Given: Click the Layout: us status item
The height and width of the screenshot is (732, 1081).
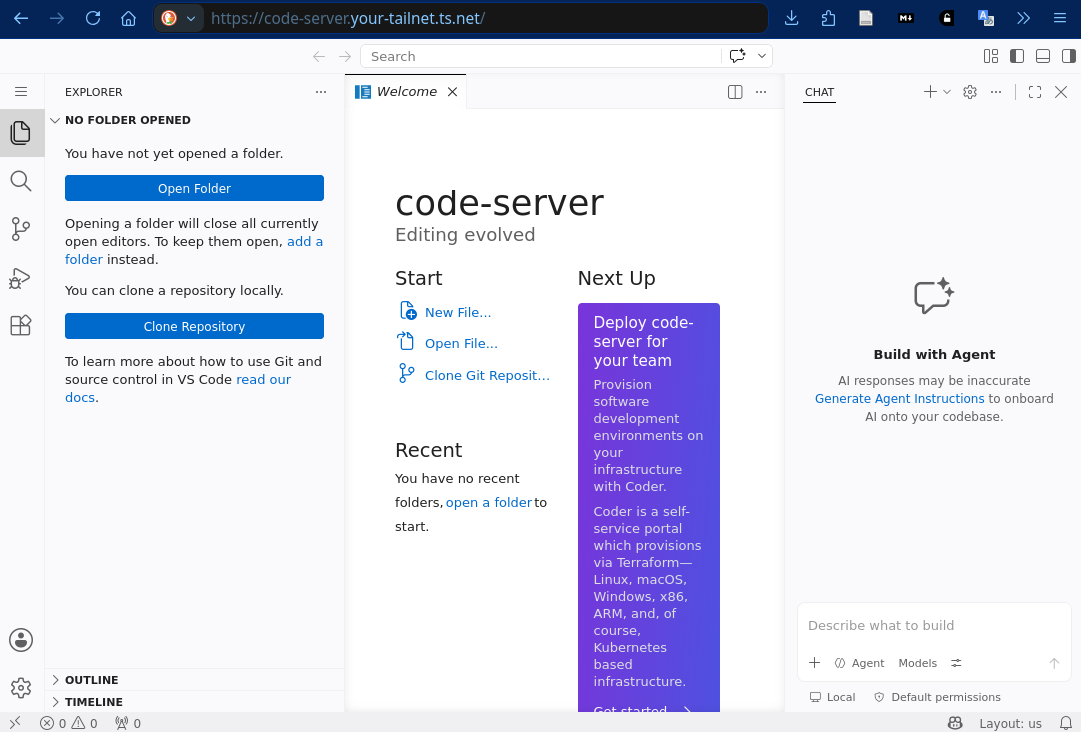Looking at the screenshot, I should [x=1010, y=723].
